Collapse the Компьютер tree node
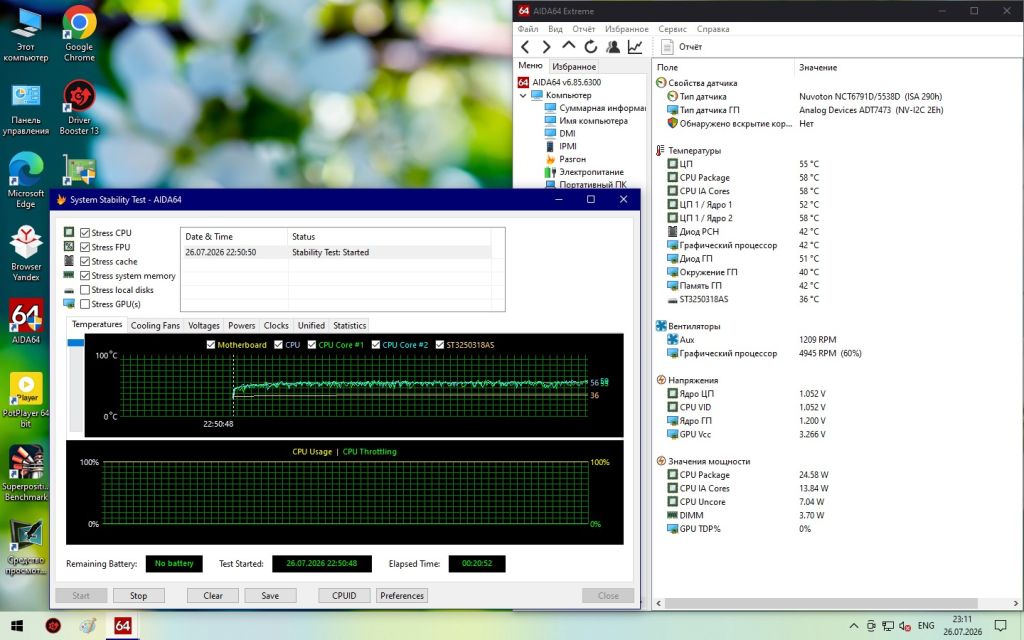 523,95
